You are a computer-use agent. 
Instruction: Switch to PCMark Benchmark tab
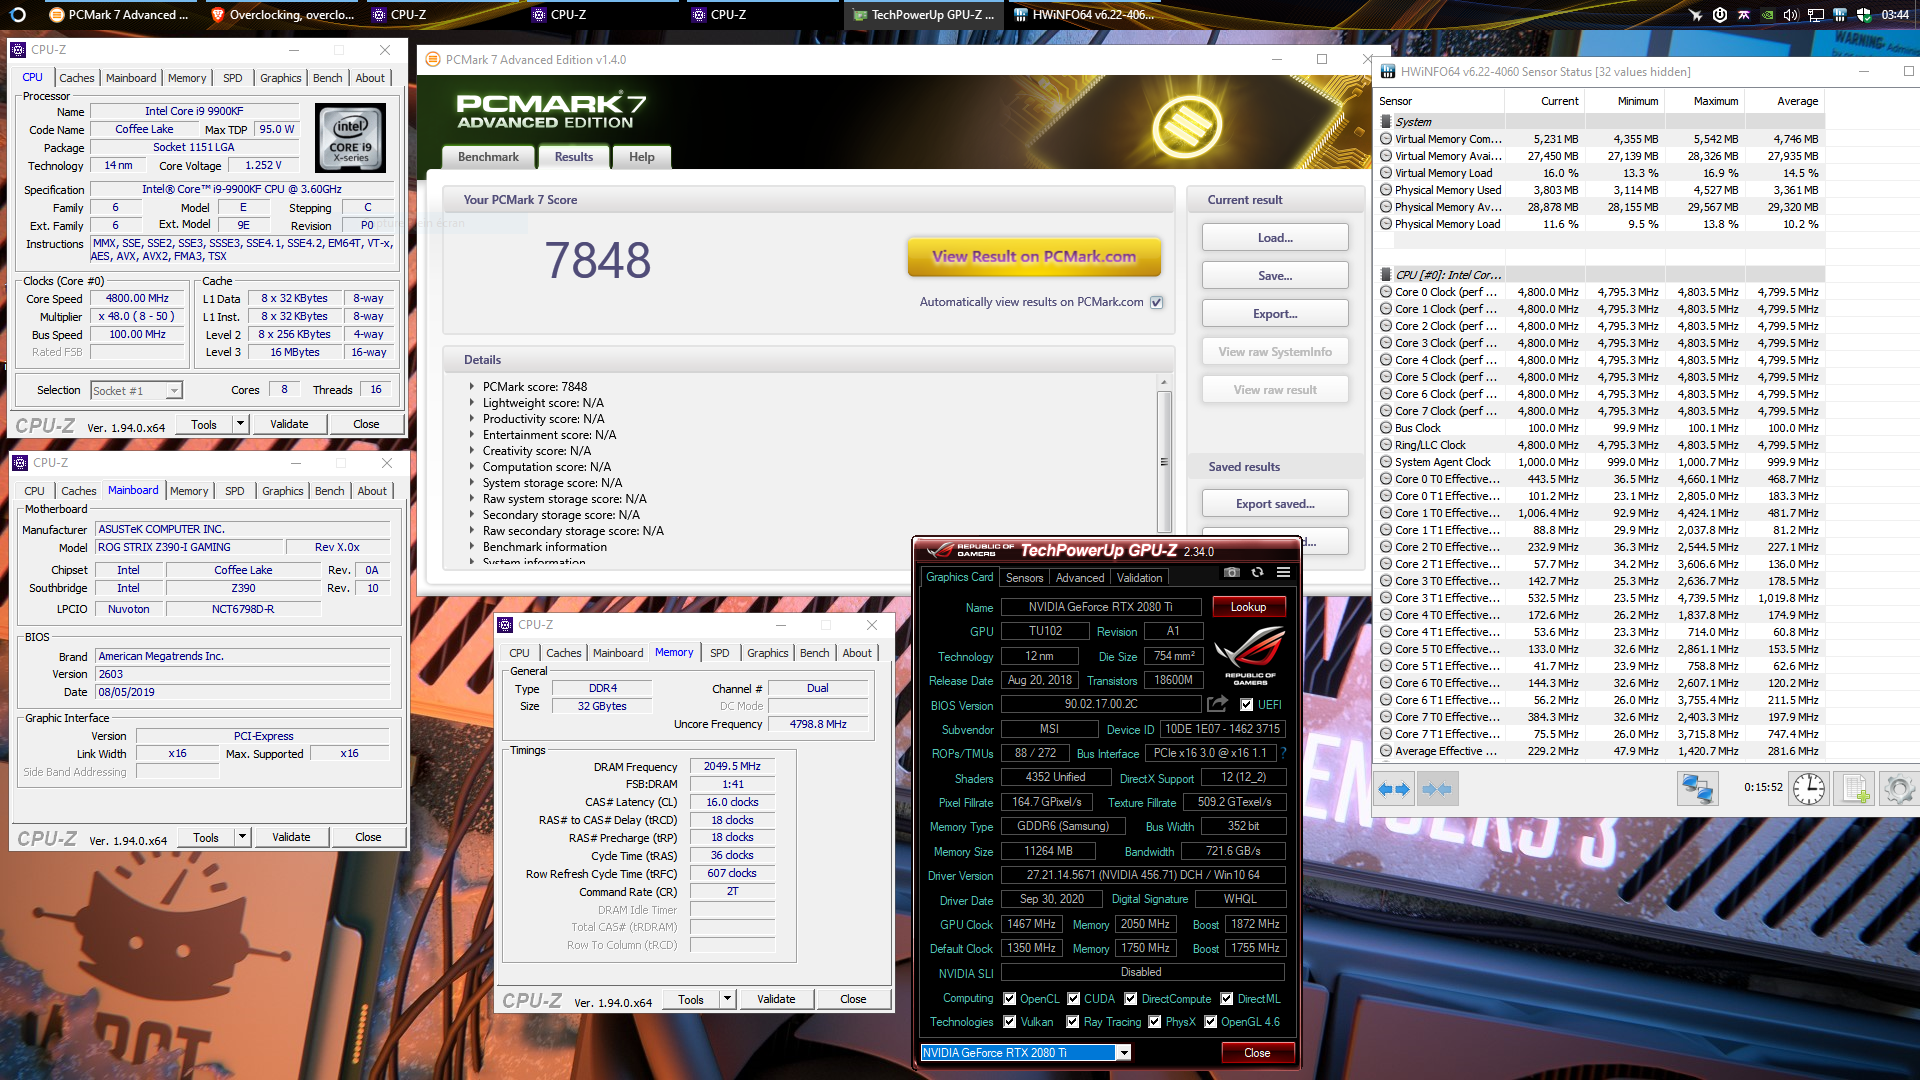point(488,157)
